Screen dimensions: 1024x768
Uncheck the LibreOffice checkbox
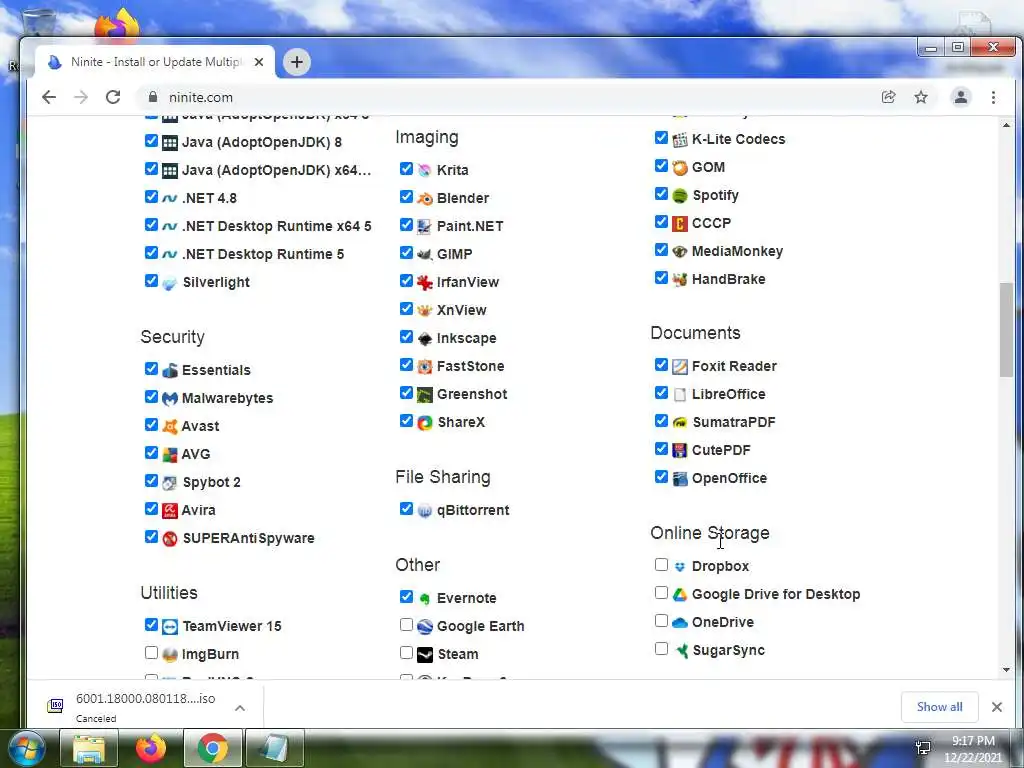(x=661, y=392)
